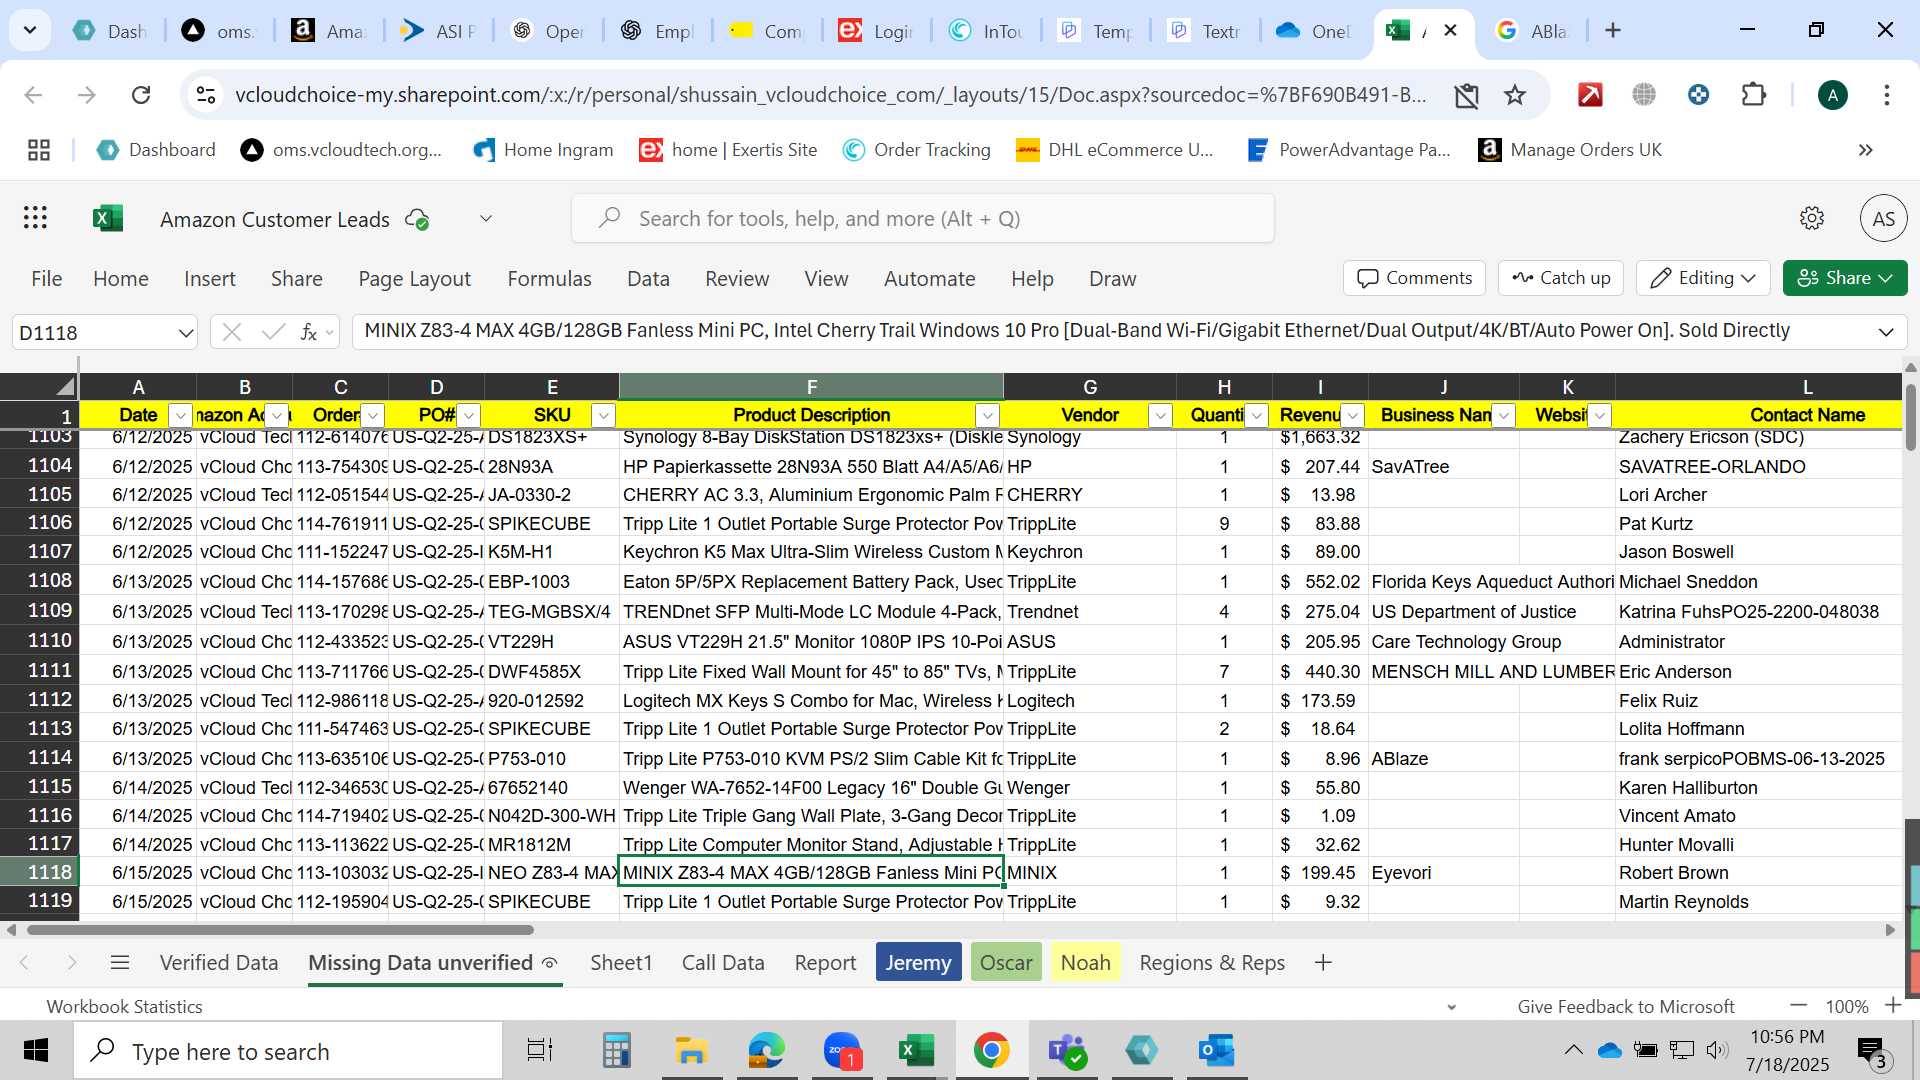Open the Page Layout ribbon tab
This screenshot has height=1080, width=1920.
coord(414,279)
